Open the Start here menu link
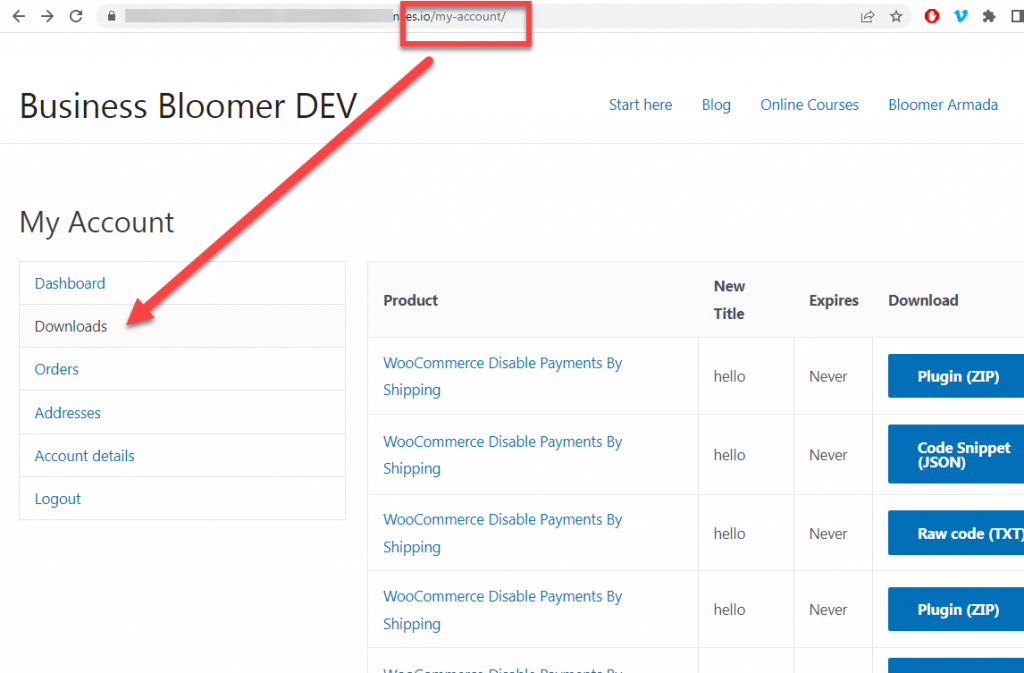 pos(640,104)
